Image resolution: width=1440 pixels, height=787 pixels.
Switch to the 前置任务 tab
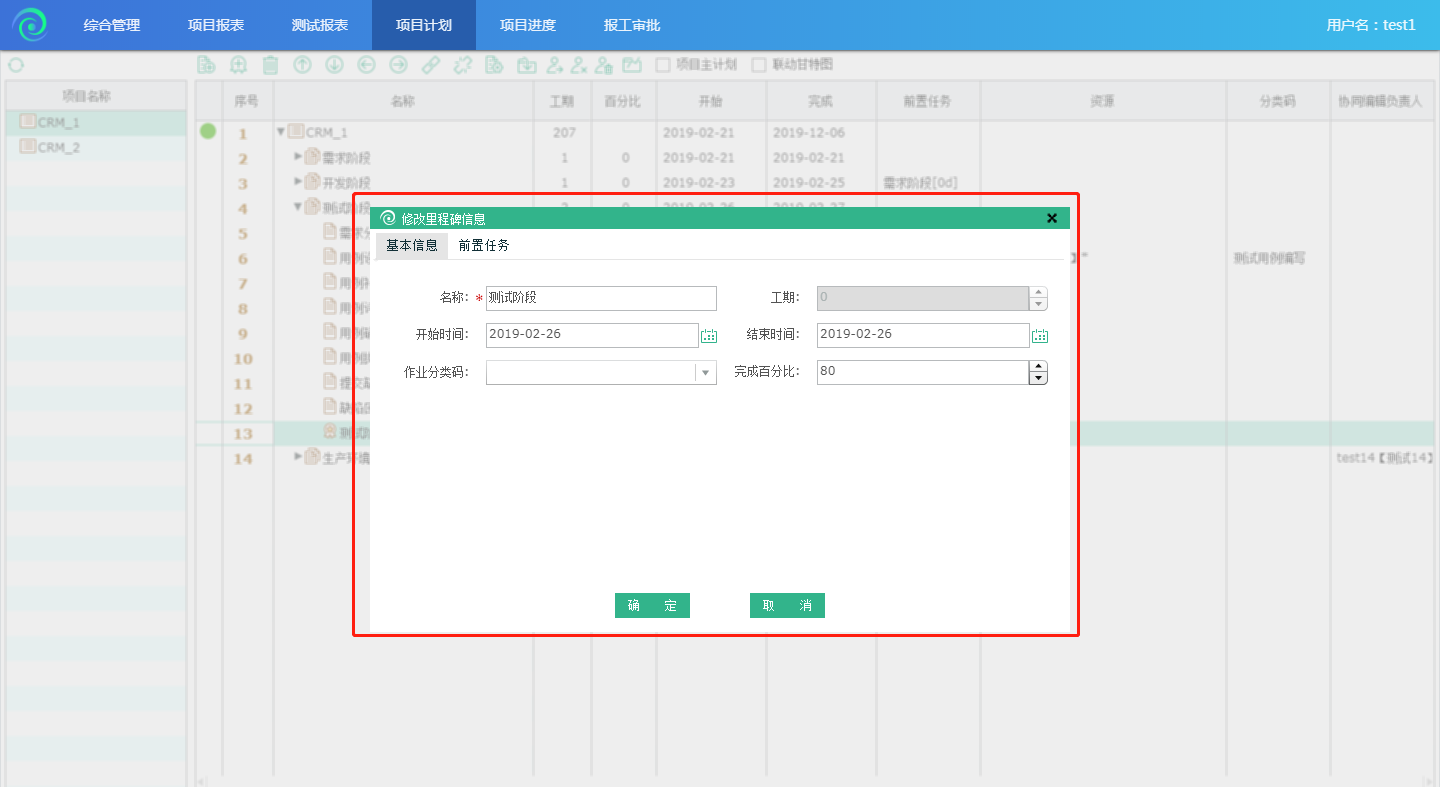pos(484,246)
